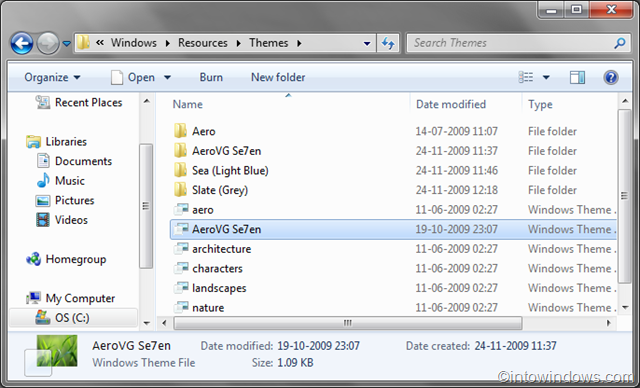This screenshot has height=388, width=640.
Task: Click the navigation pane scroll down arrow
Action: click(147, 323)
